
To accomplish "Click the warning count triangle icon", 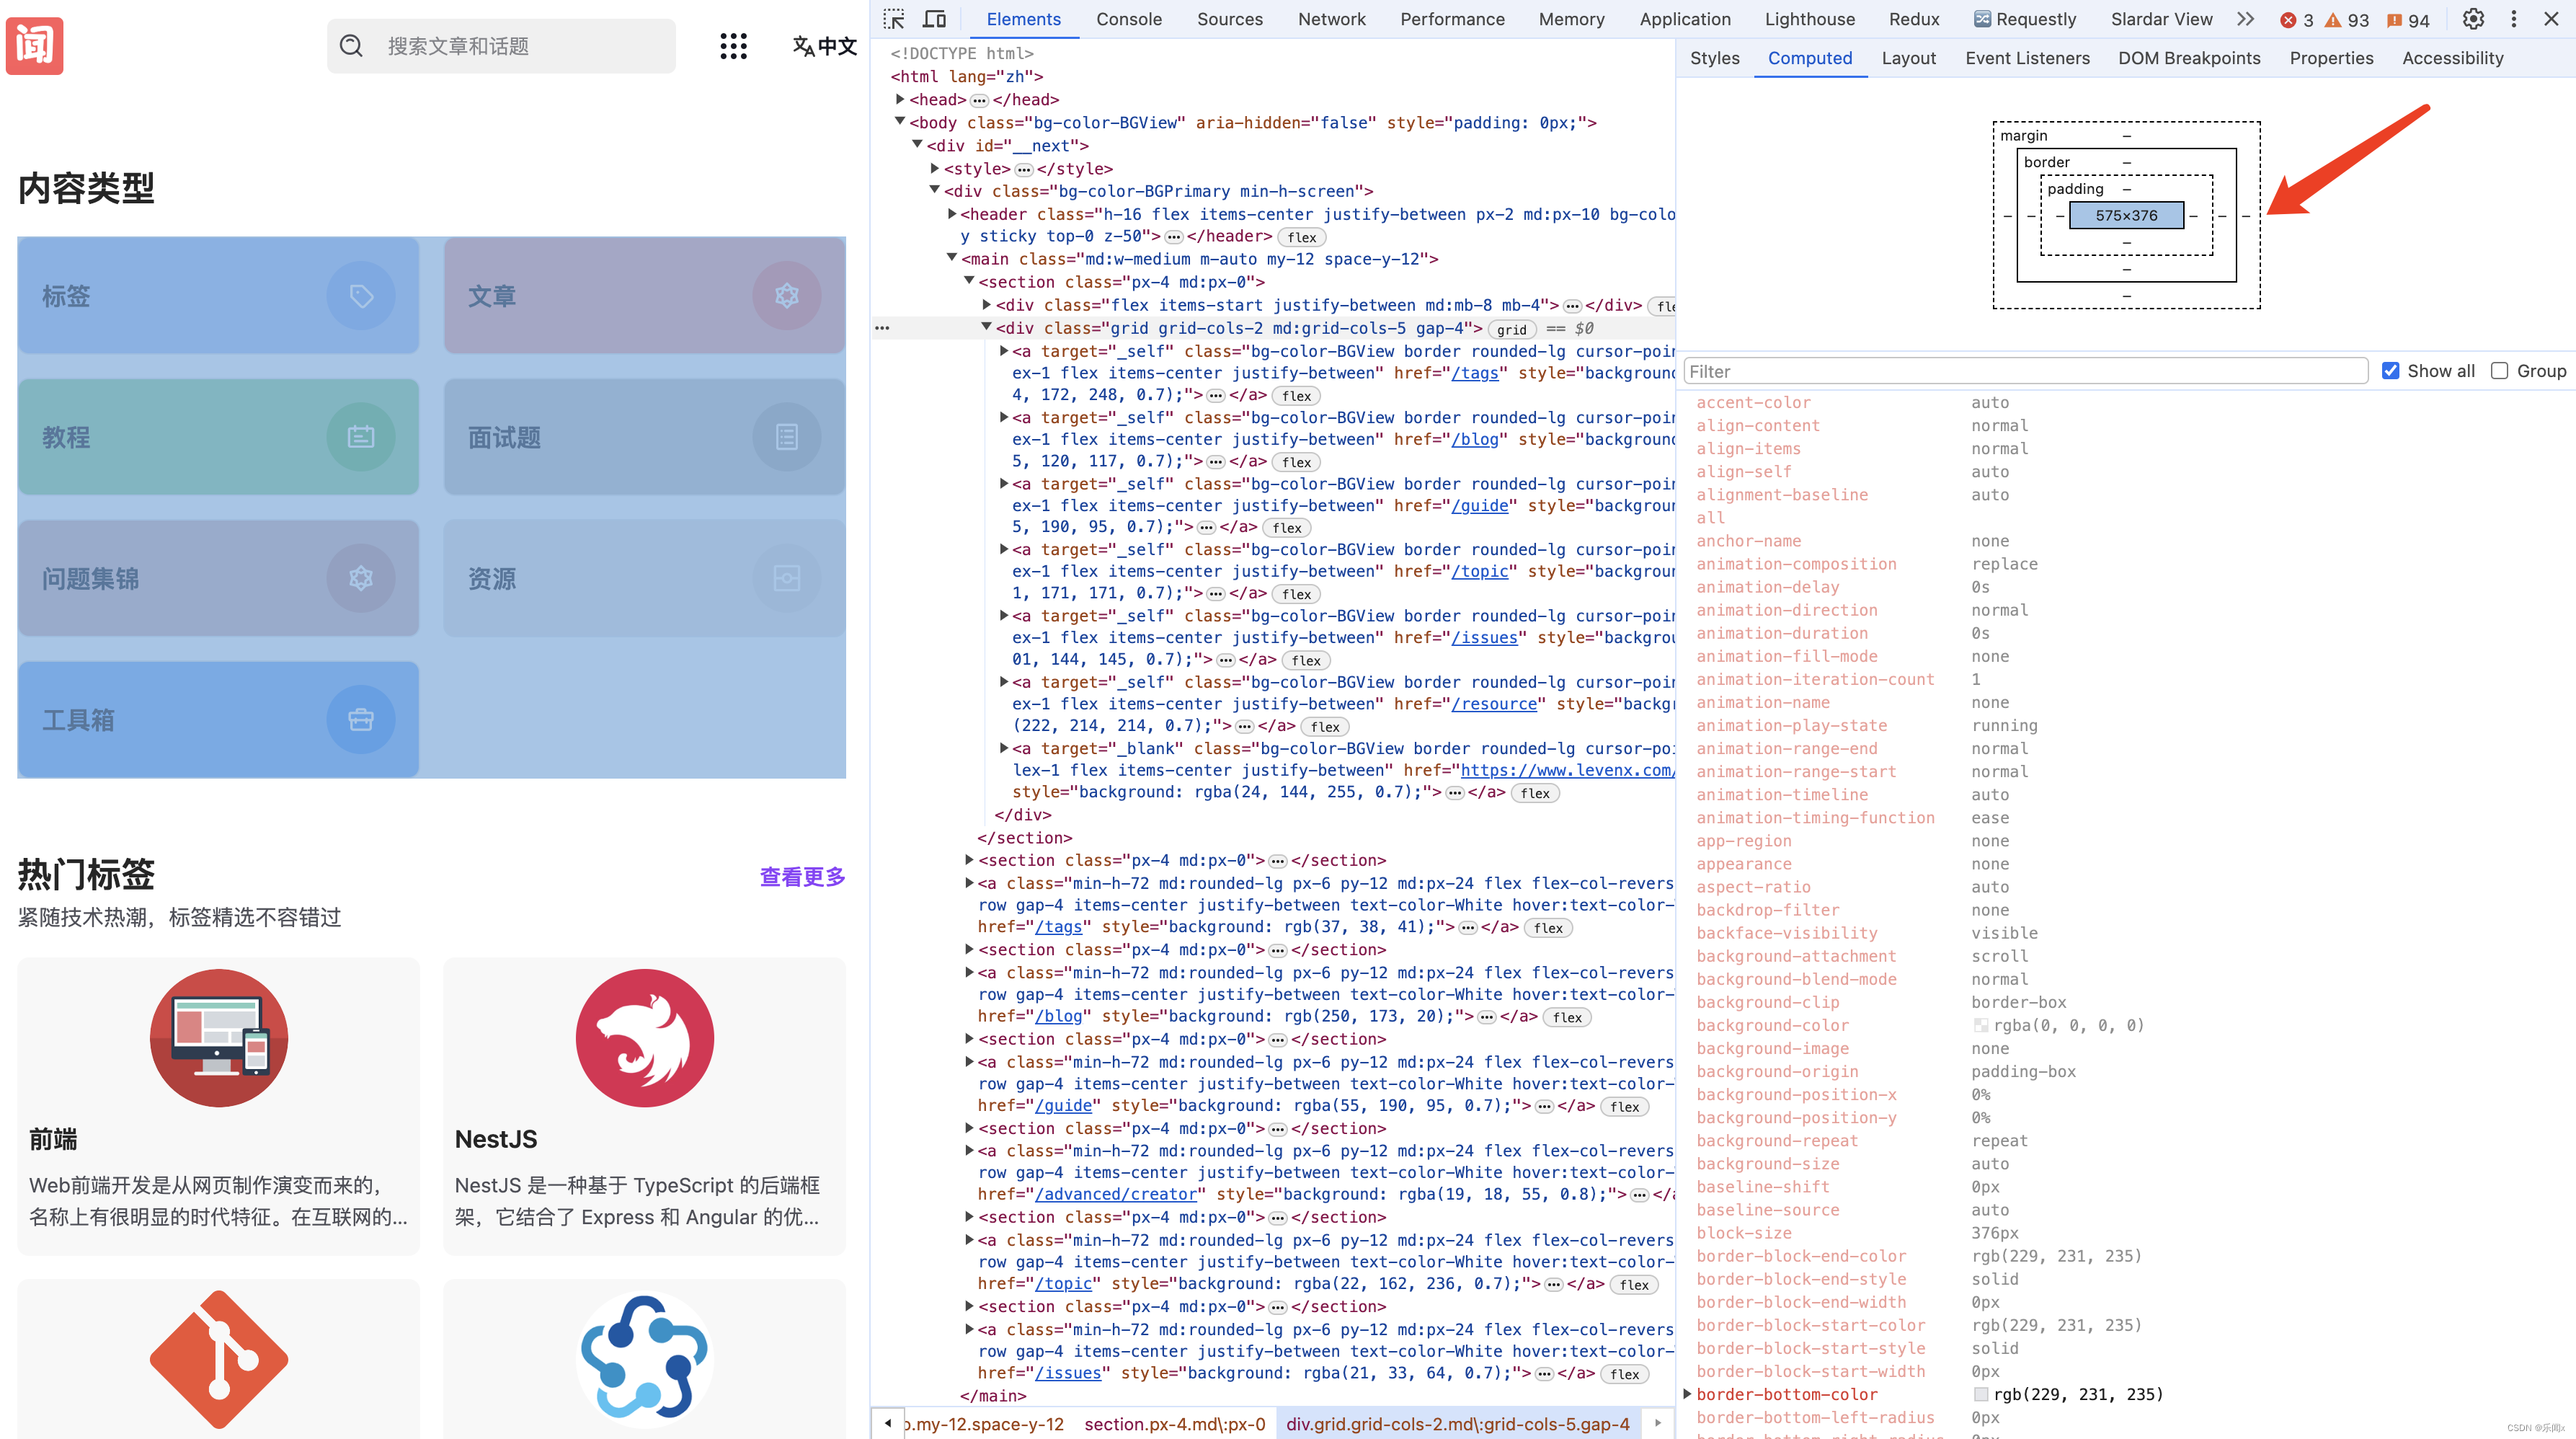I will [2333, 20].
